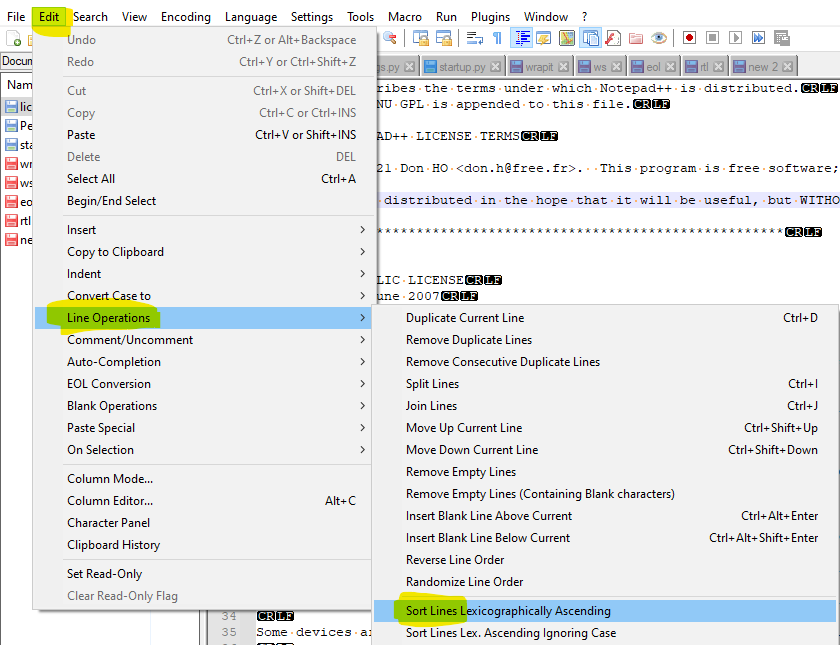Expand the Comment/Uncomment submenu
Image resolution: width=840 pixels, height=645 pixels.
(x=203, y=340)
